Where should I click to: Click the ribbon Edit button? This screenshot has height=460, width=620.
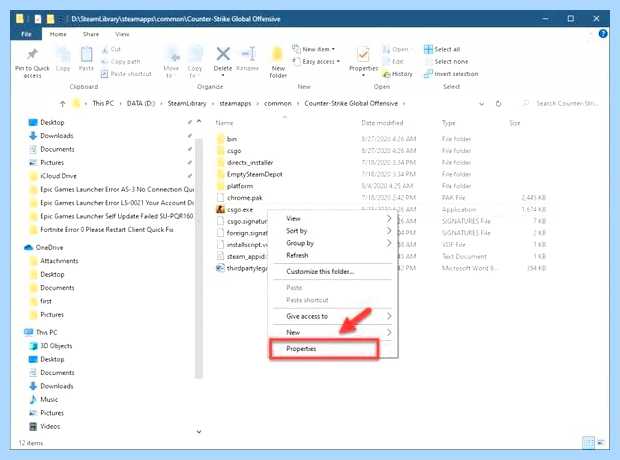[x=393, y=62]
